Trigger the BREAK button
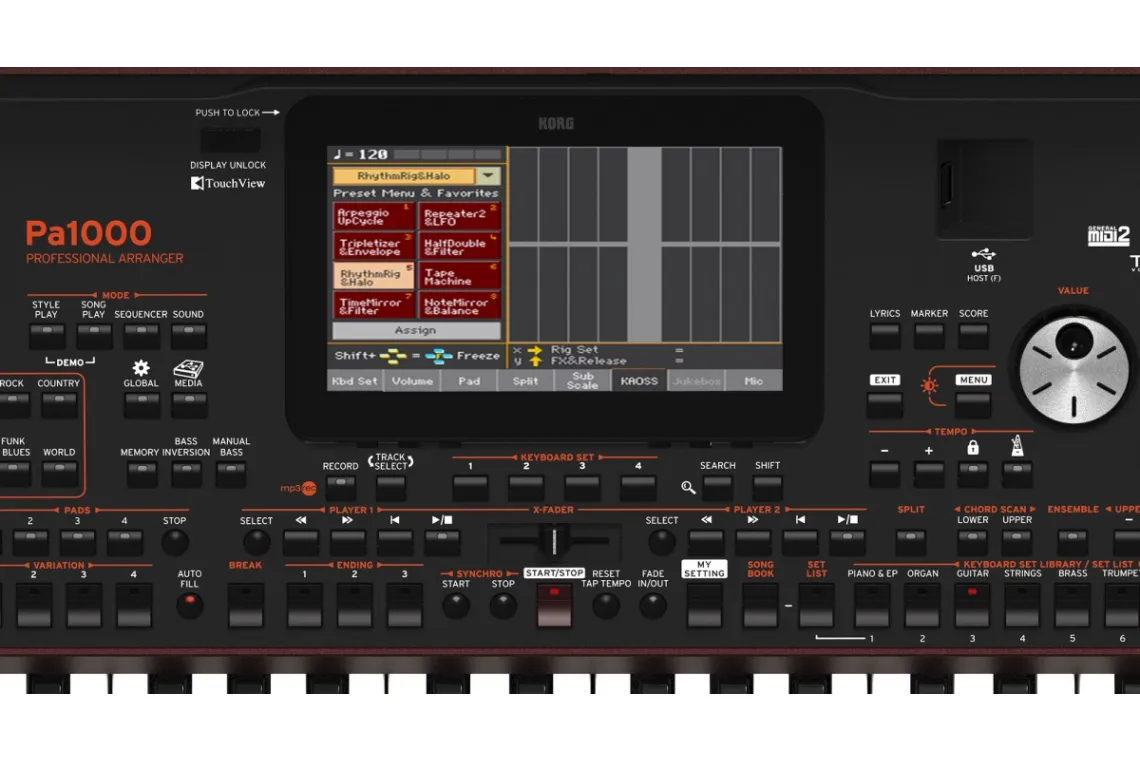 coord(246,605)
